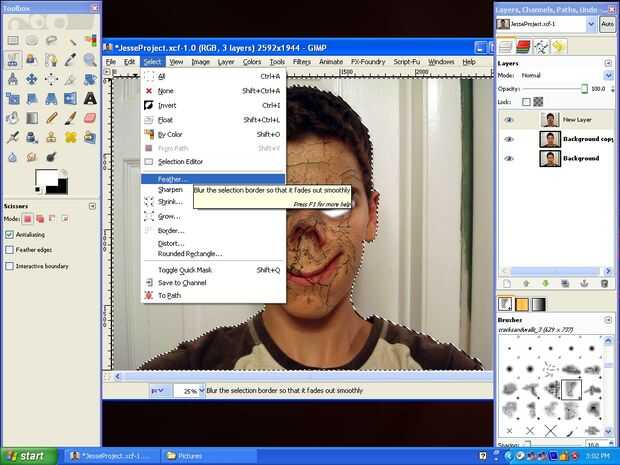The height and width of the screenshot is (465, 620).
Task: Select the Paths tool
Action: tap(51, 59)
